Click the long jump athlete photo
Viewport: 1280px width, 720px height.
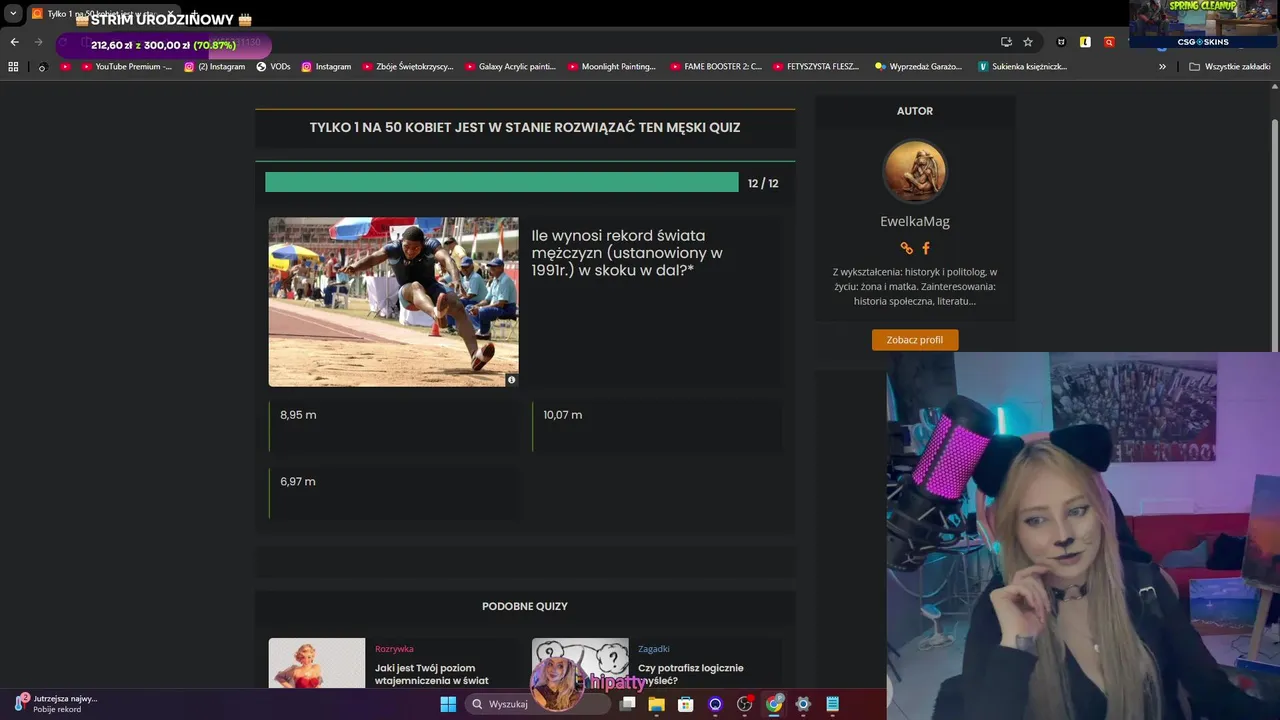pyautogui.click(x=393, y=302)
